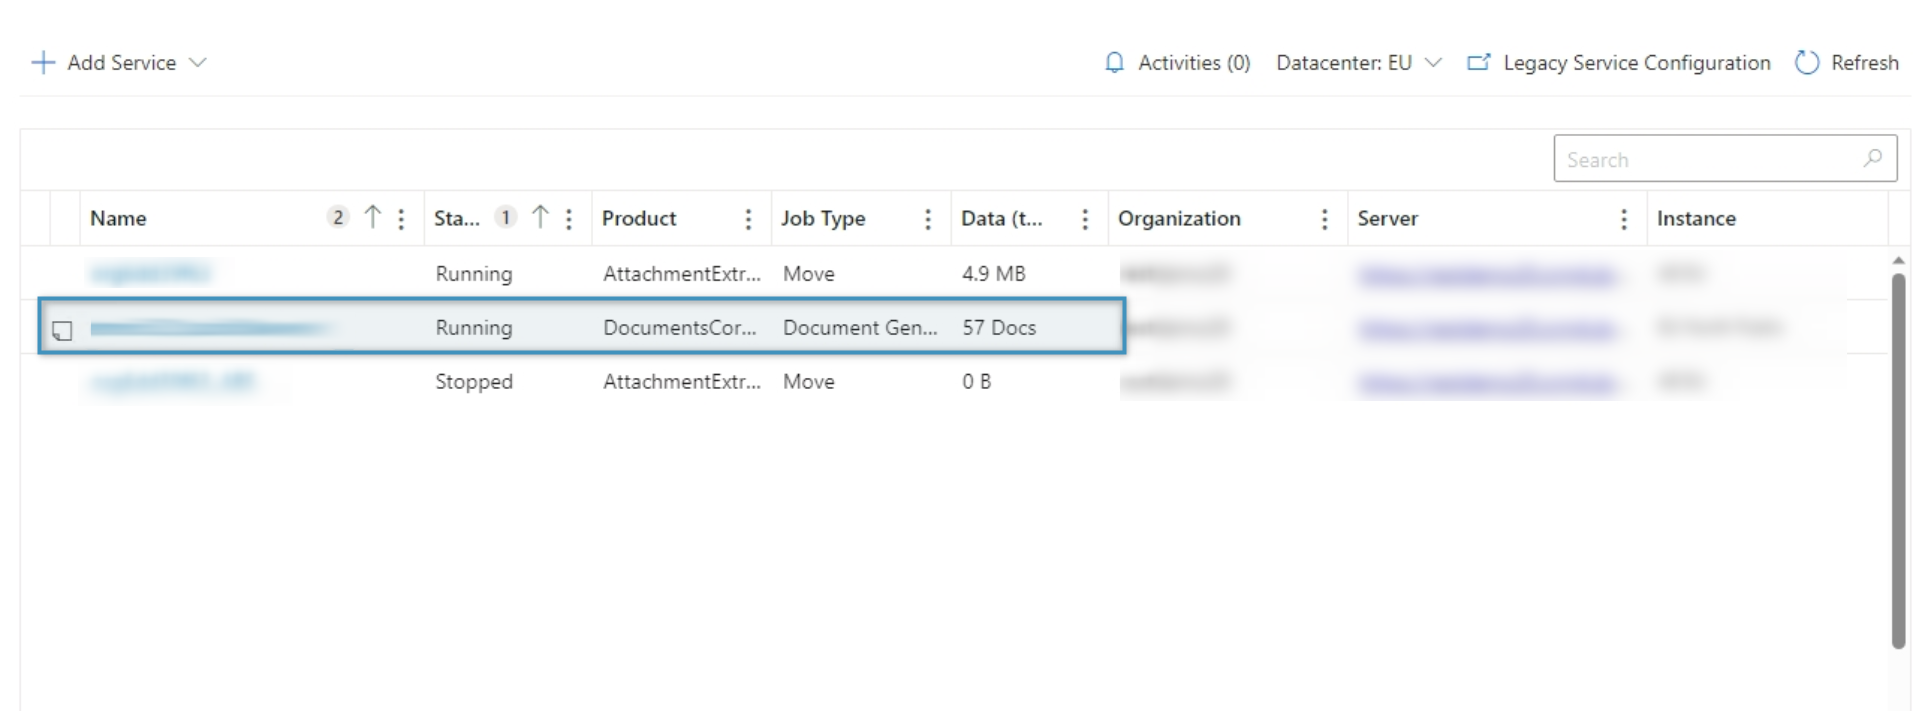1928x711 pixels.
Task: Click the vertical scrollbar of the table
Action: 1897,460
